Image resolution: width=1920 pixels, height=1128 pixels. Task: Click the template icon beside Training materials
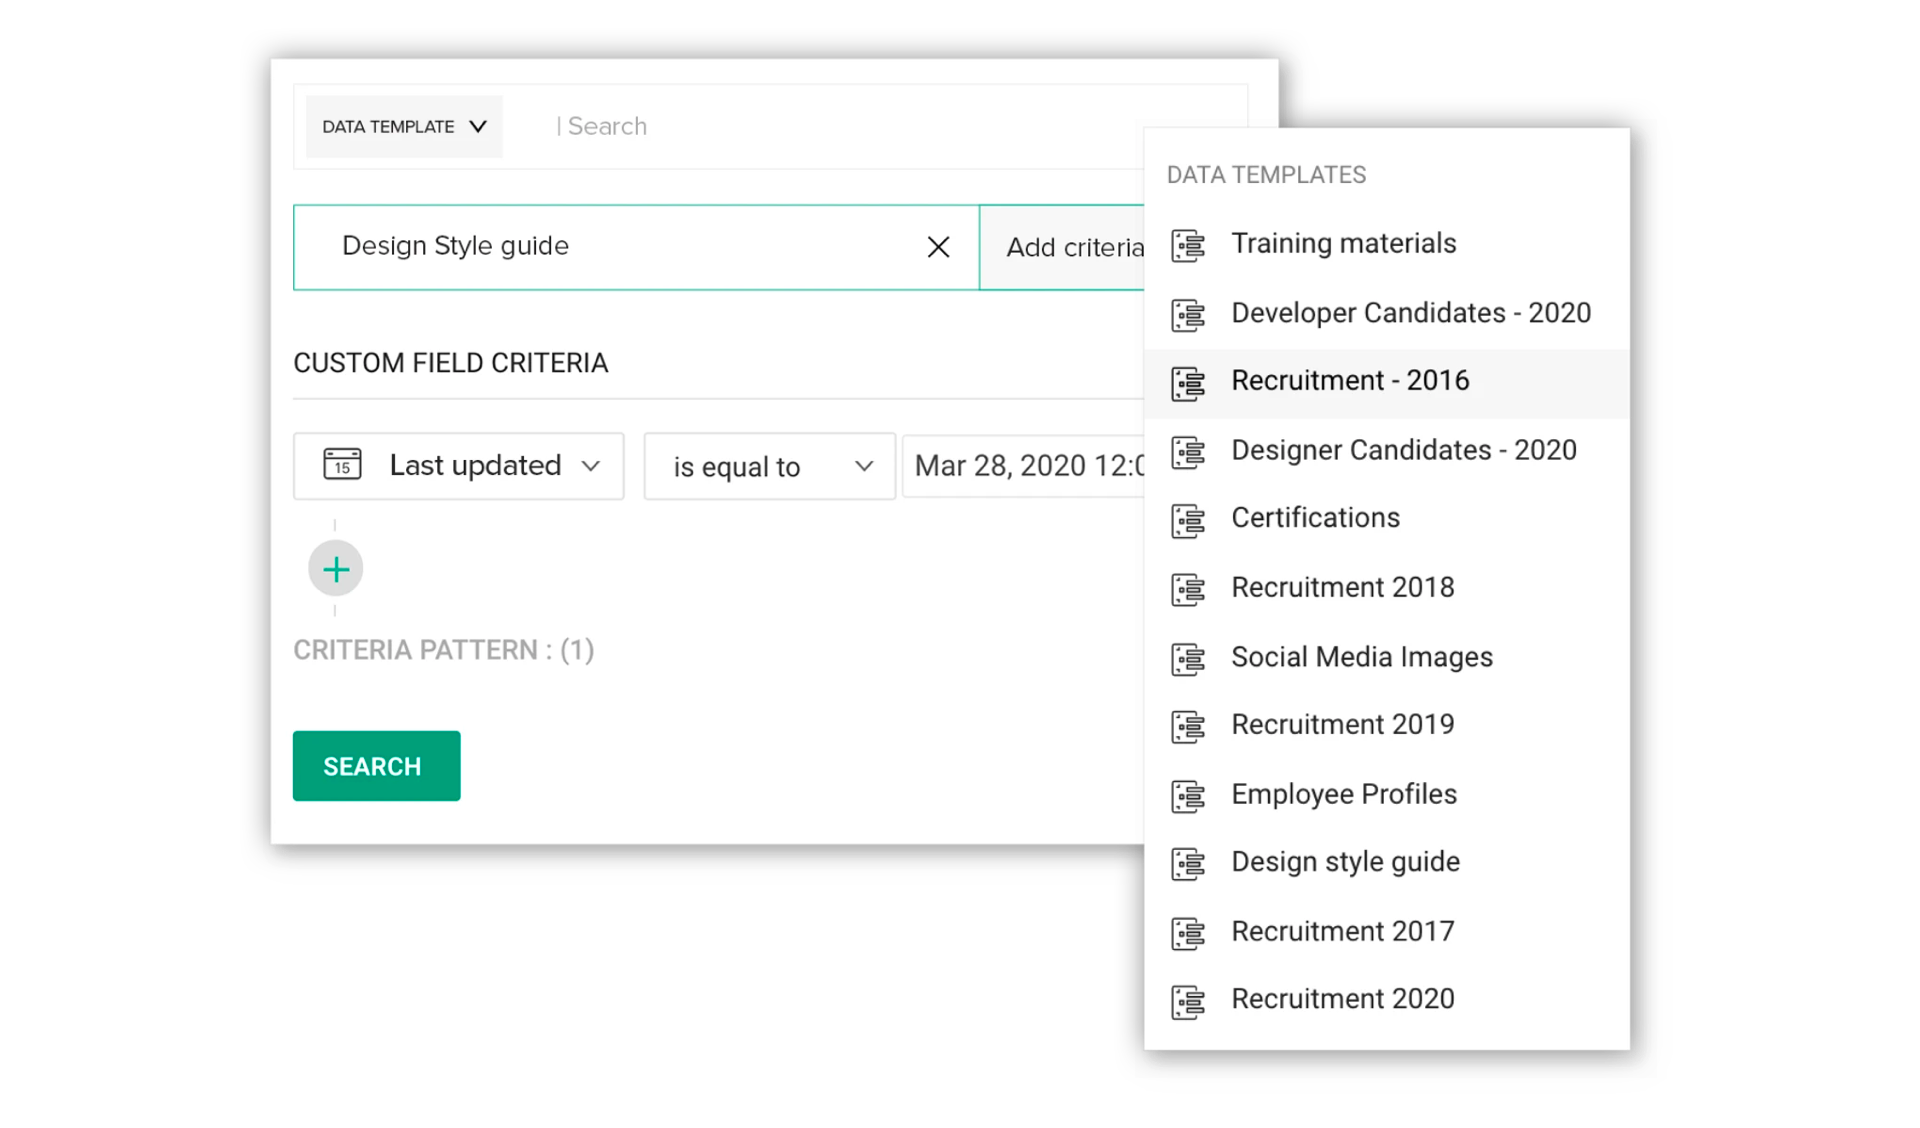1188,245
